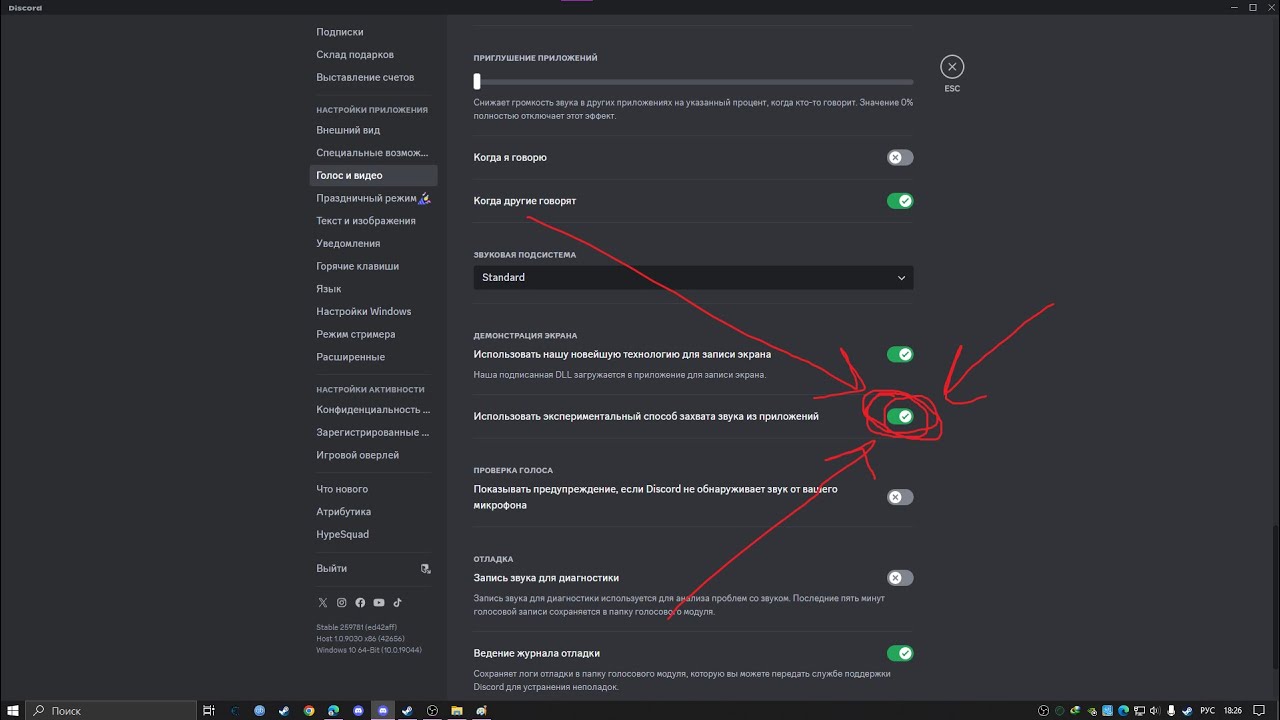This screenshot has height=720, width=1280.
Task: Click the system tray microphone icon
Action: 1172,710
